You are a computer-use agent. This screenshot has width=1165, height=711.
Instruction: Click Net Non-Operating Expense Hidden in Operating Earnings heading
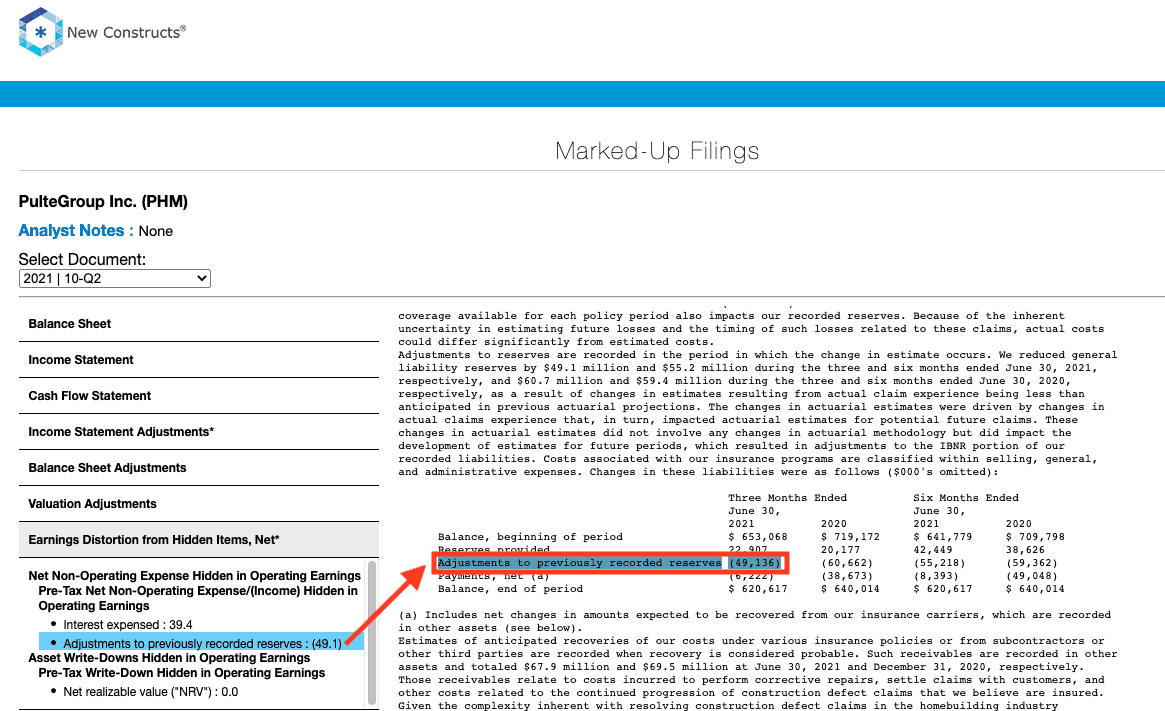pyautogui.click(x=195, y=576)
